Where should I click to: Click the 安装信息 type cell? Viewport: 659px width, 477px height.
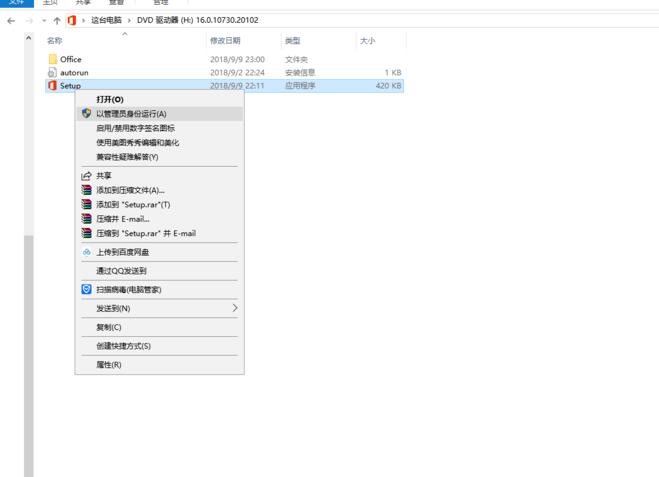(300, 73)
